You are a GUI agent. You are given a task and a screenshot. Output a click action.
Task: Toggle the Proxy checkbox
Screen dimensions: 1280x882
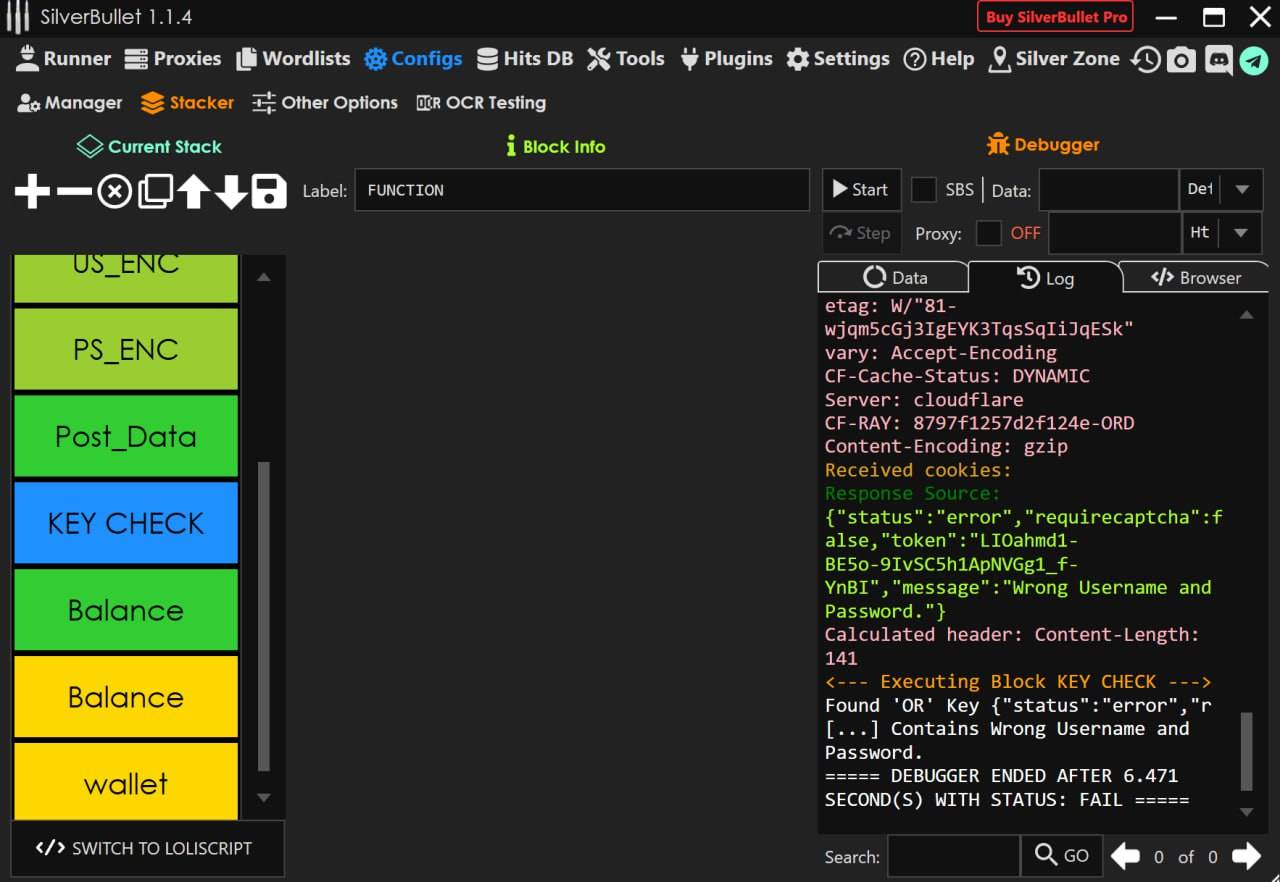tap(988, 233)
